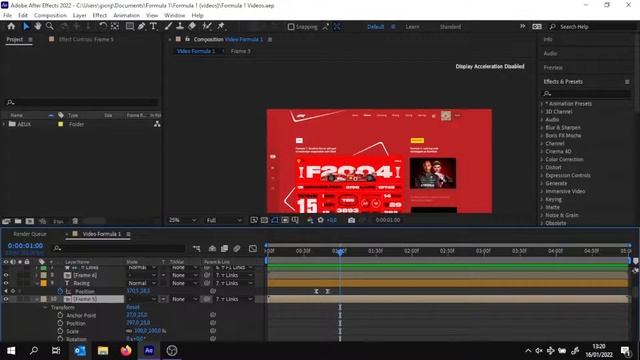Expand the Blur & Sharpen effects category
Viewport: 640px width, 360px height.
542,128
